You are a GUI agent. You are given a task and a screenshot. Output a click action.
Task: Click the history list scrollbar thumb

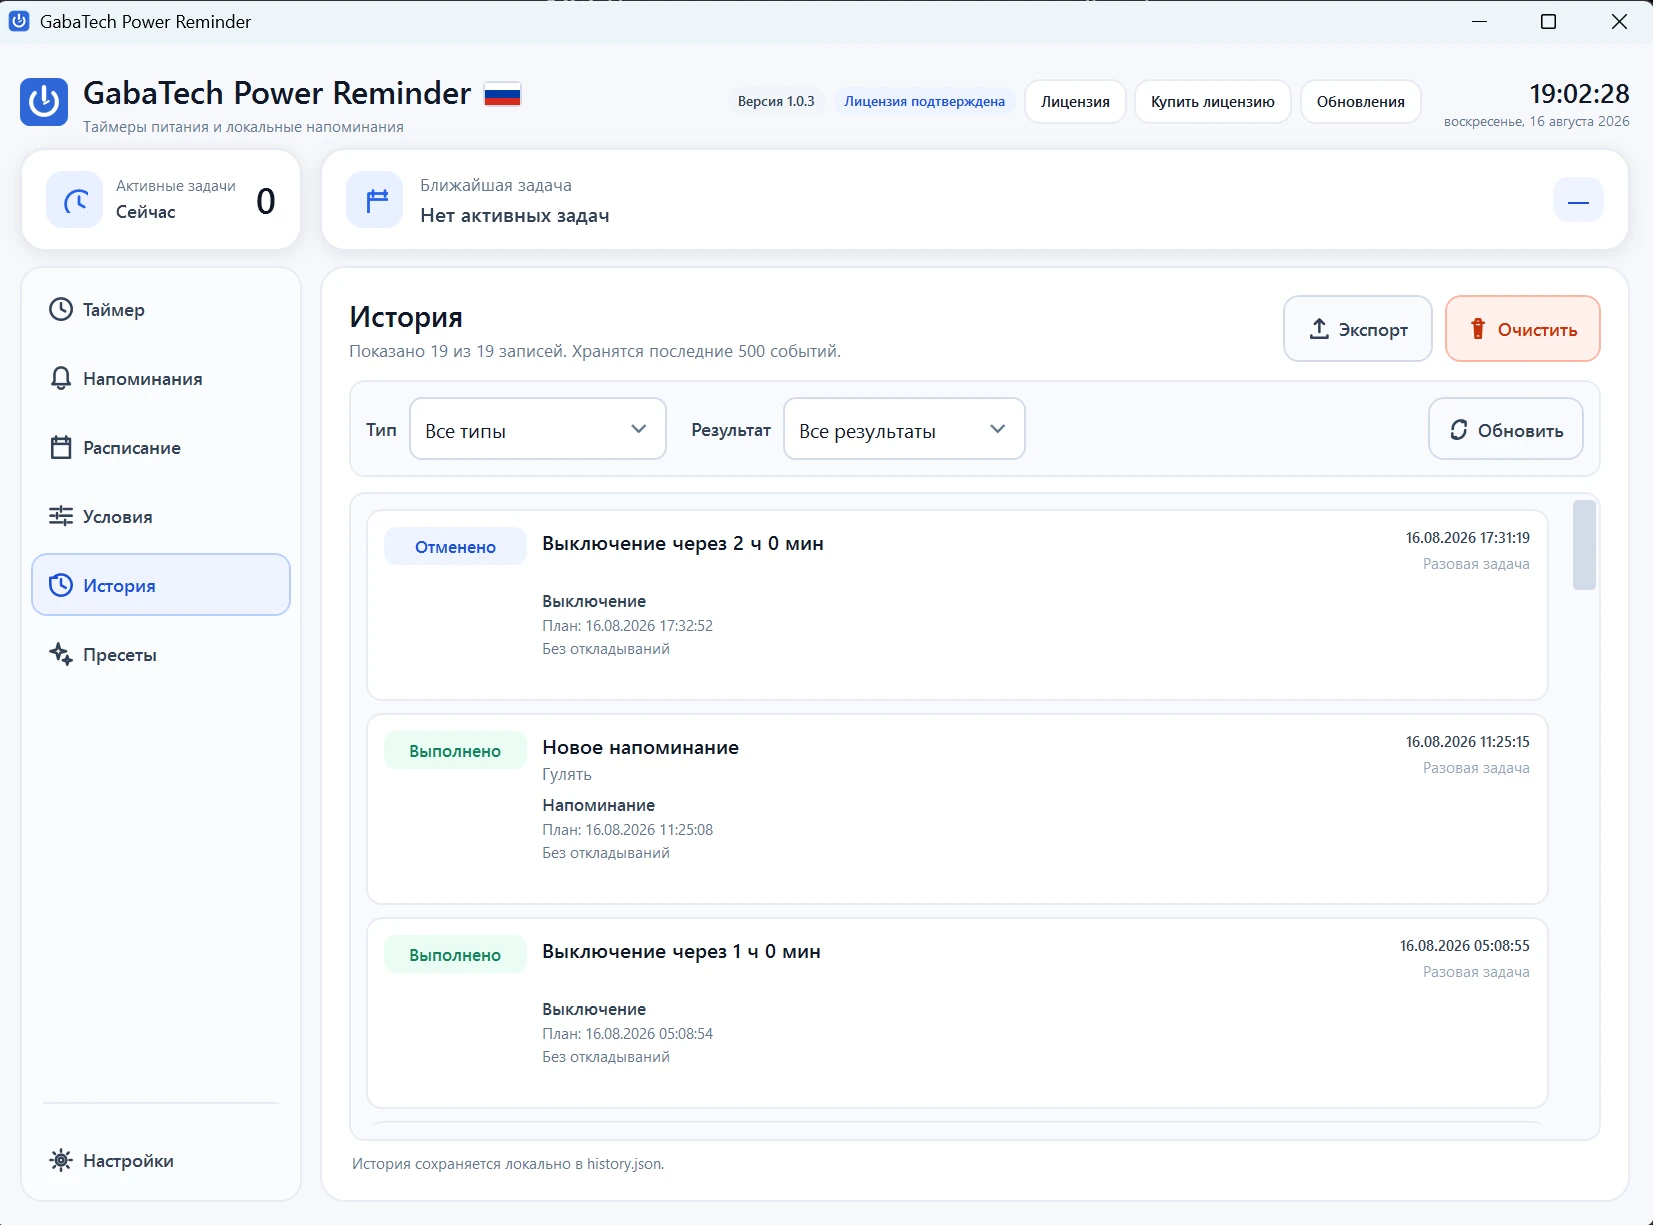[1584, 545]
